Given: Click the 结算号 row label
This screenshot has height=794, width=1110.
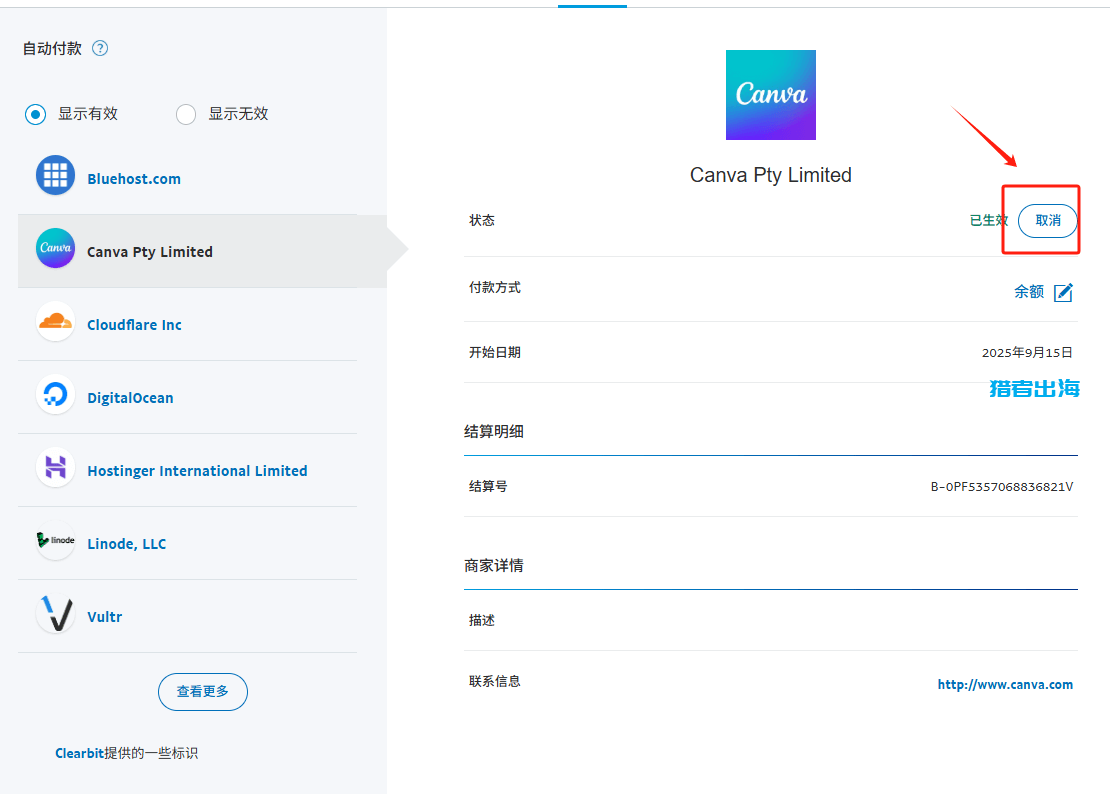Looking at the screenshot, I should pos(488,486).
